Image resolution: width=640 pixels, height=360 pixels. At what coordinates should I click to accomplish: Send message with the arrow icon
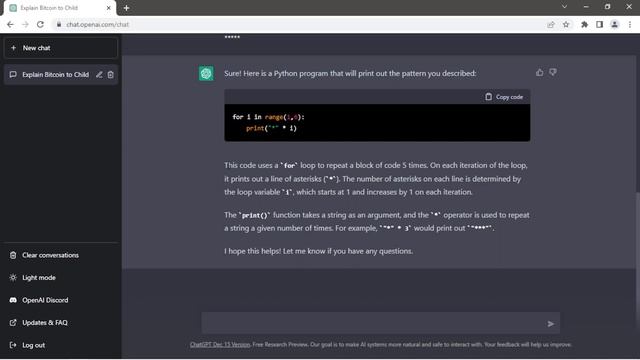[551, 324]
